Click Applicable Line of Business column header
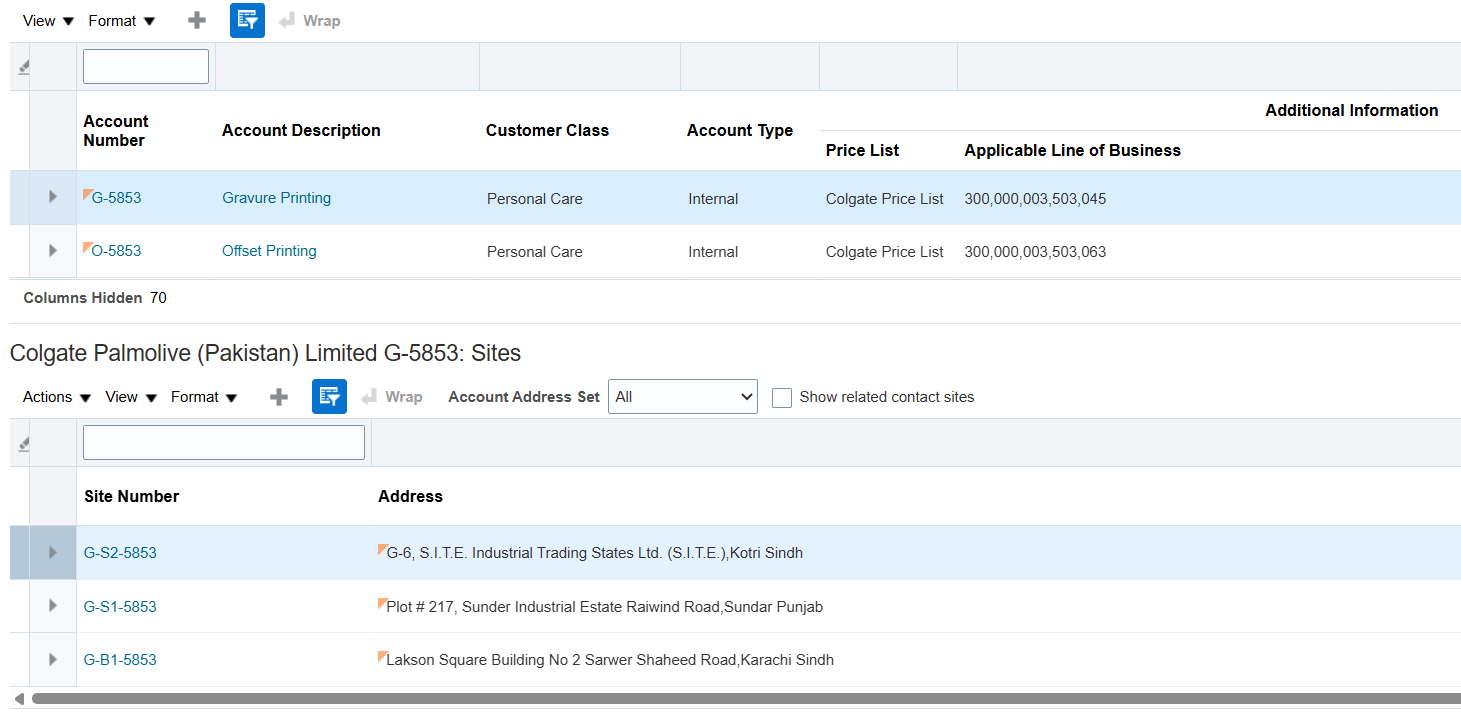The height and width of the screenshot is (717, 1461). (x=1072, y=150)
